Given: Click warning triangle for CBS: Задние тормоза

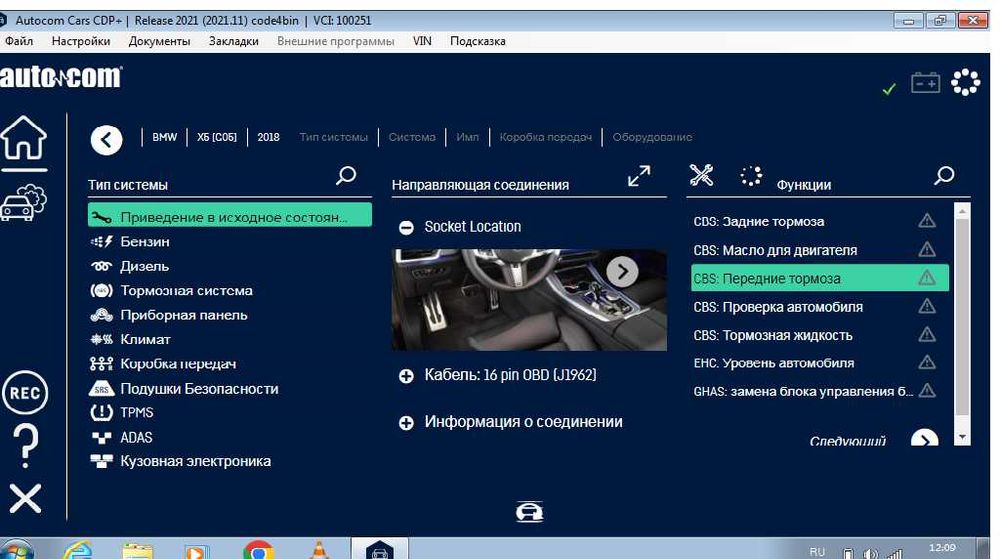Looking at the screenshot, I should point(927,221).
